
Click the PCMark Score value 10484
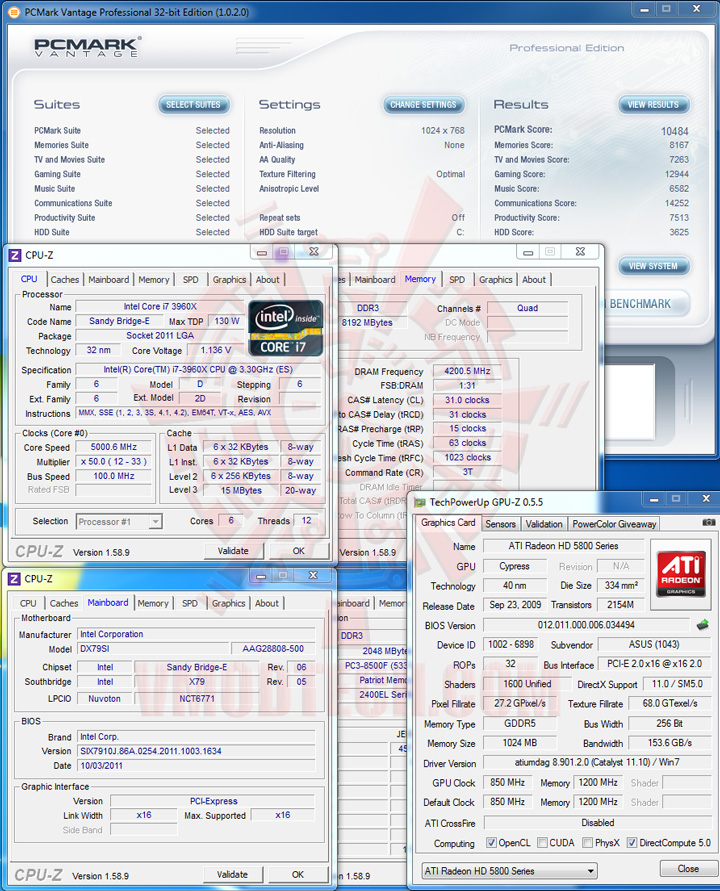(675, 131)
